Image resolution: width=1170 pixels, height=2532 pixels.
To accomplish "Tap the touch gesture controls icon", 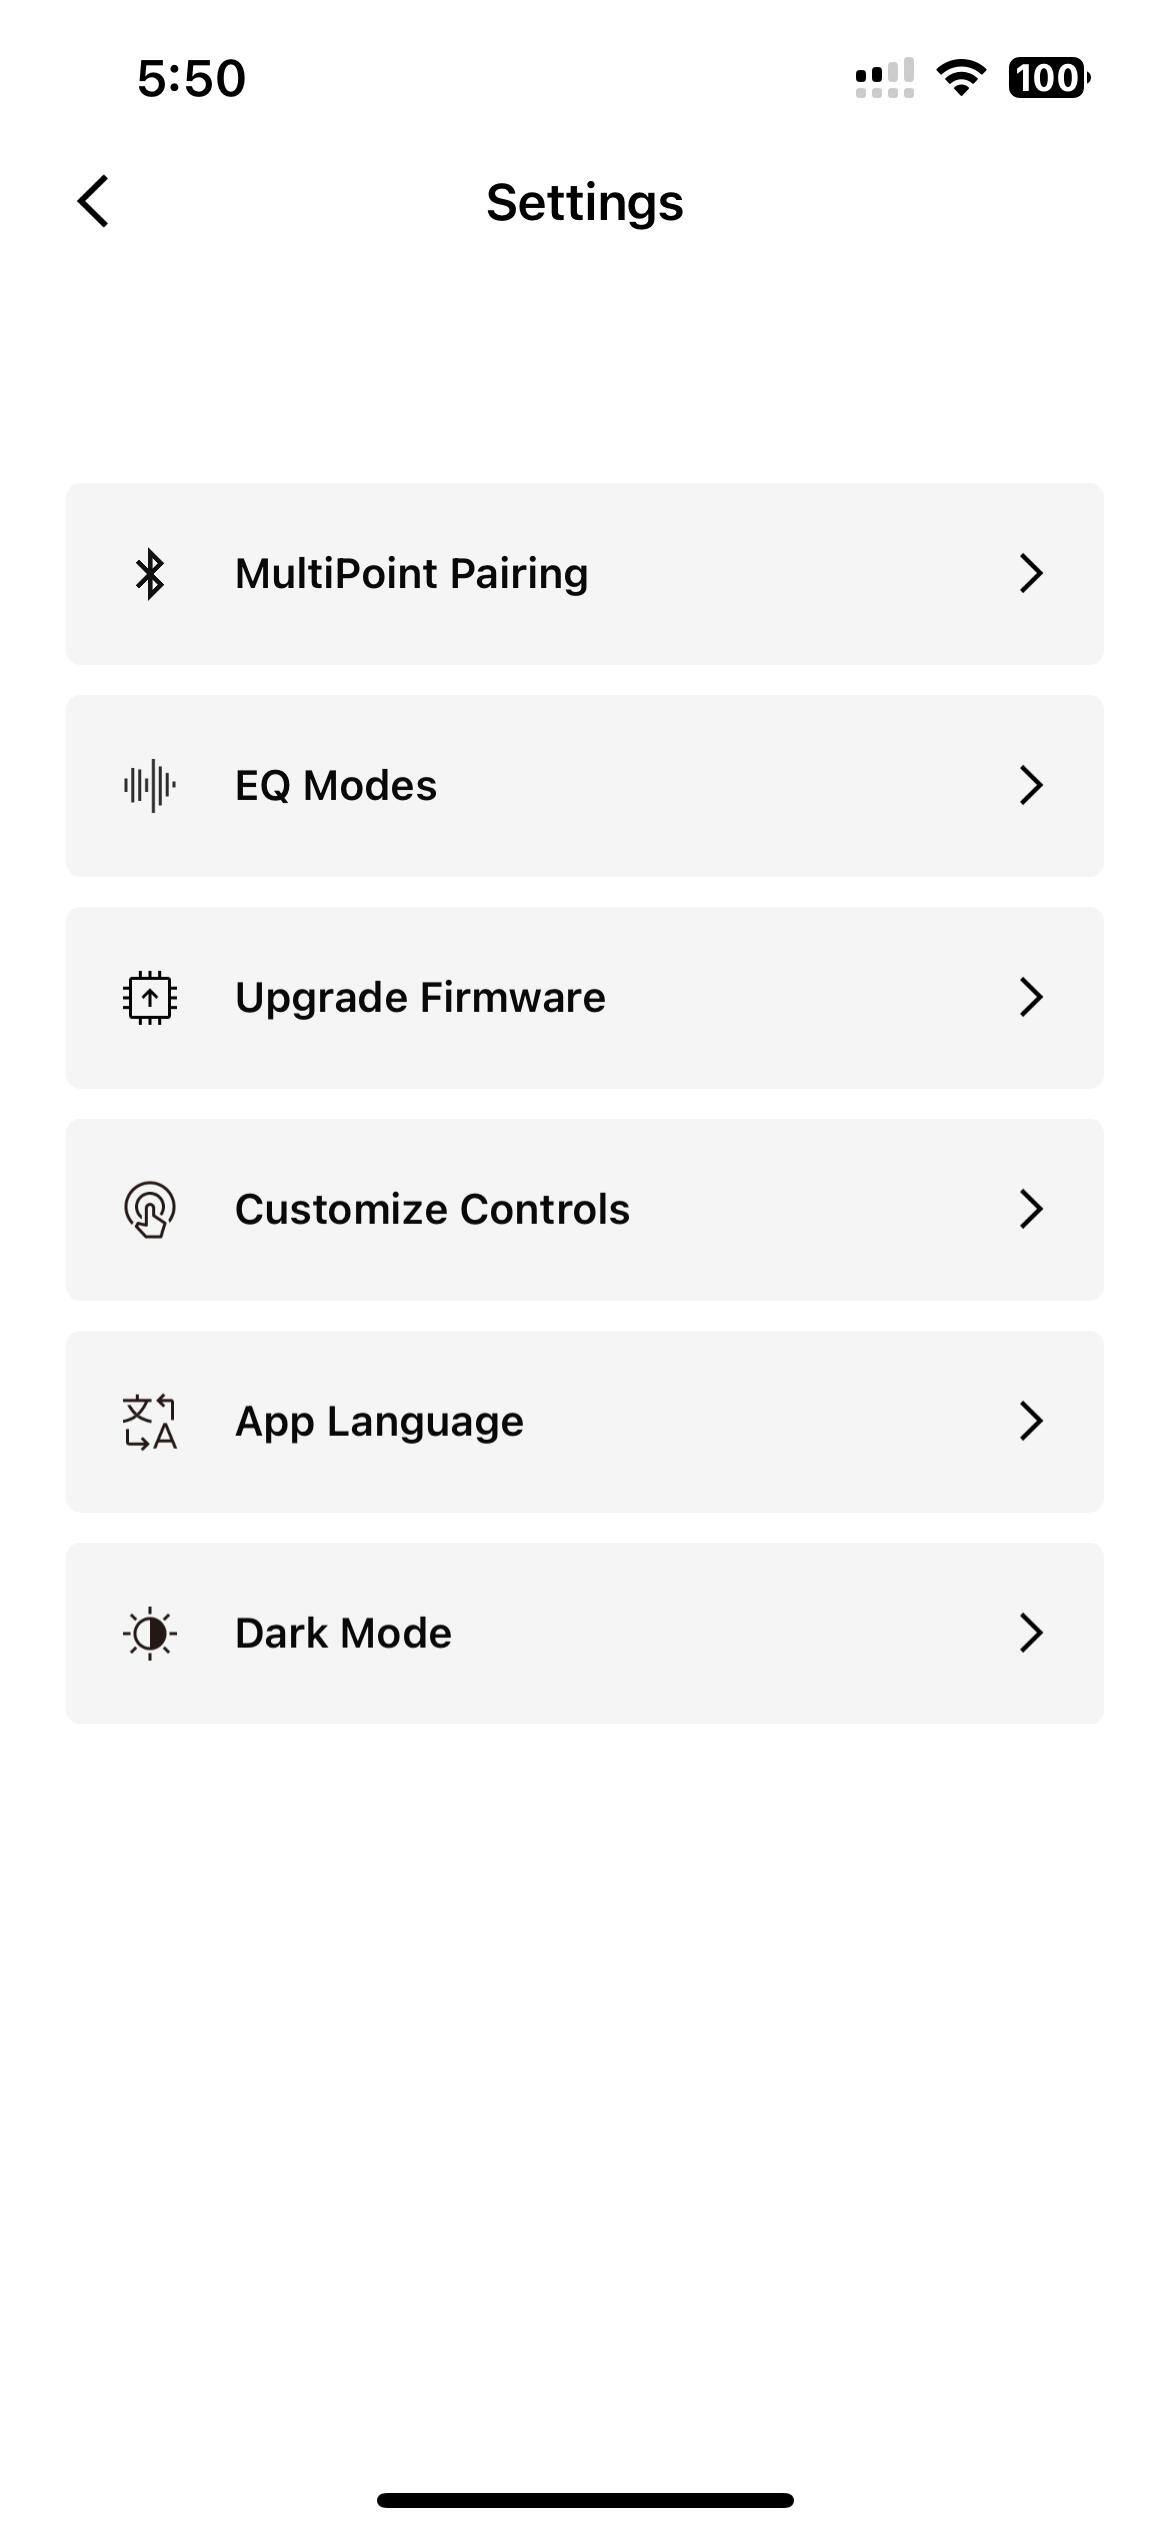I will (x=150, y=1210).
